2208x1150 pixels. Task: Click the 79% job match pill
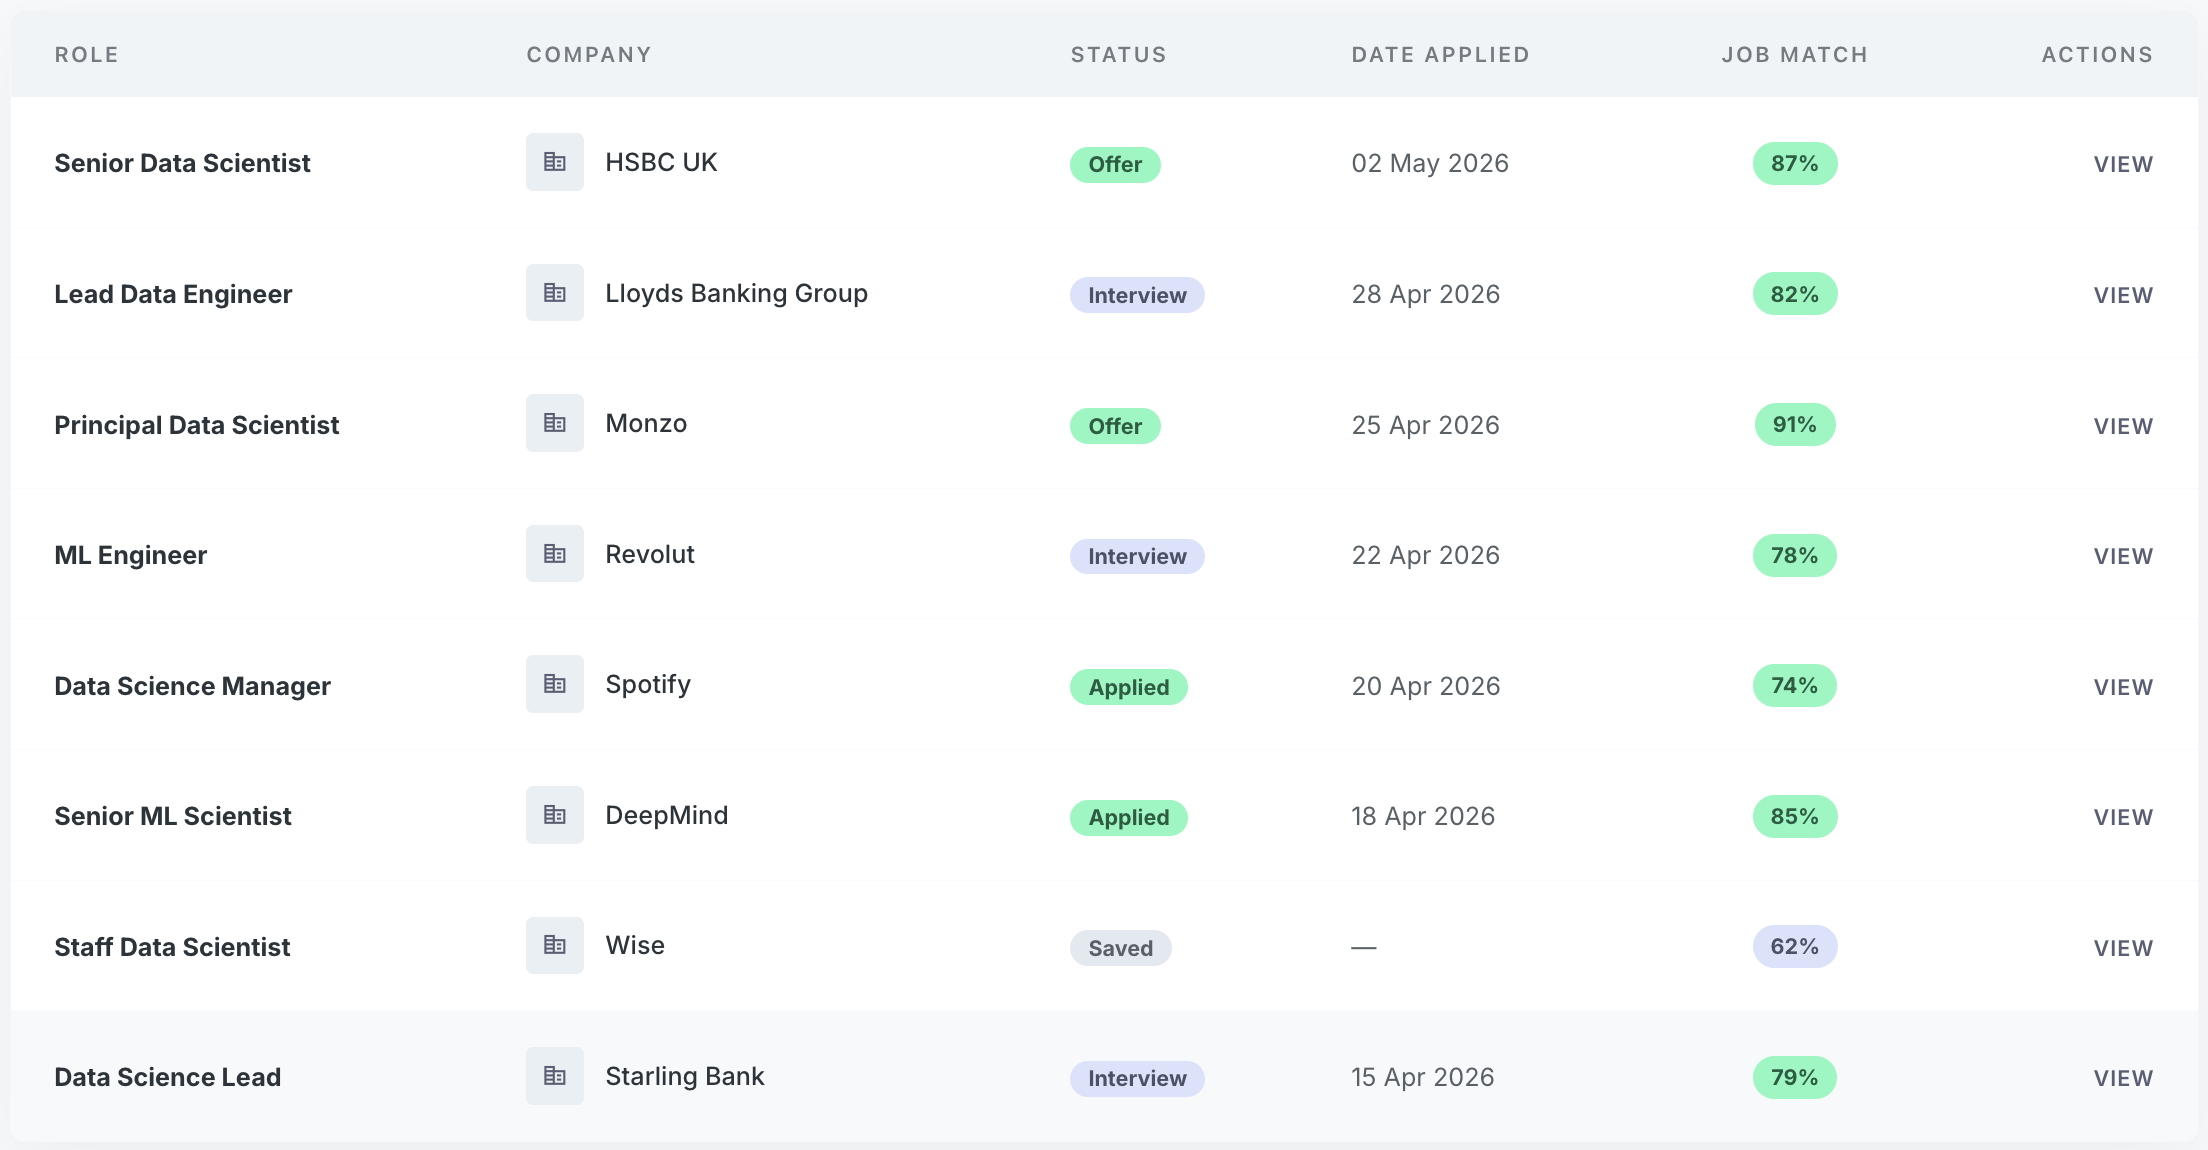(1795, 1077)
